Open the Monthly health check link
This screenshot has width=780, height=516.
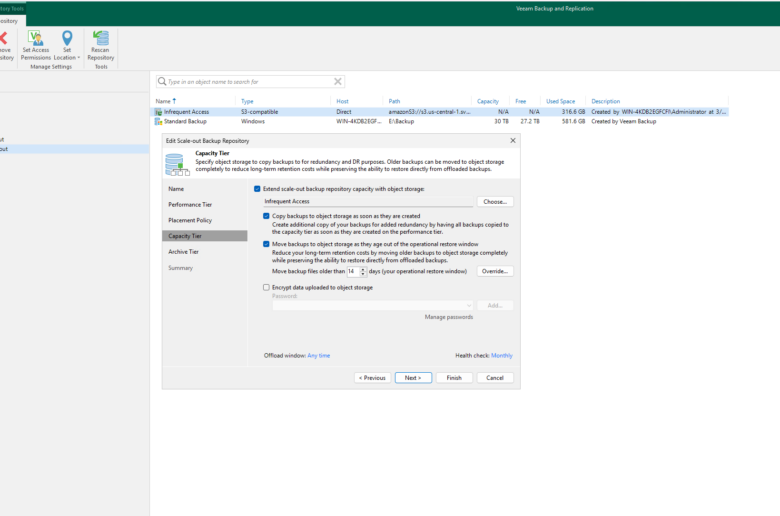pos(501,356)
